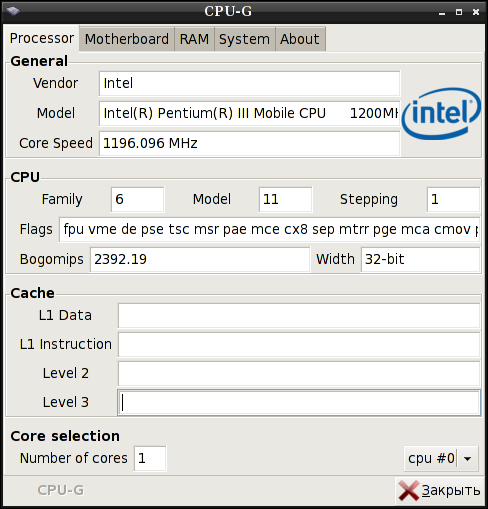
Task: Click the Model field with Pentium III Mobile
Action: click(249, 113)
